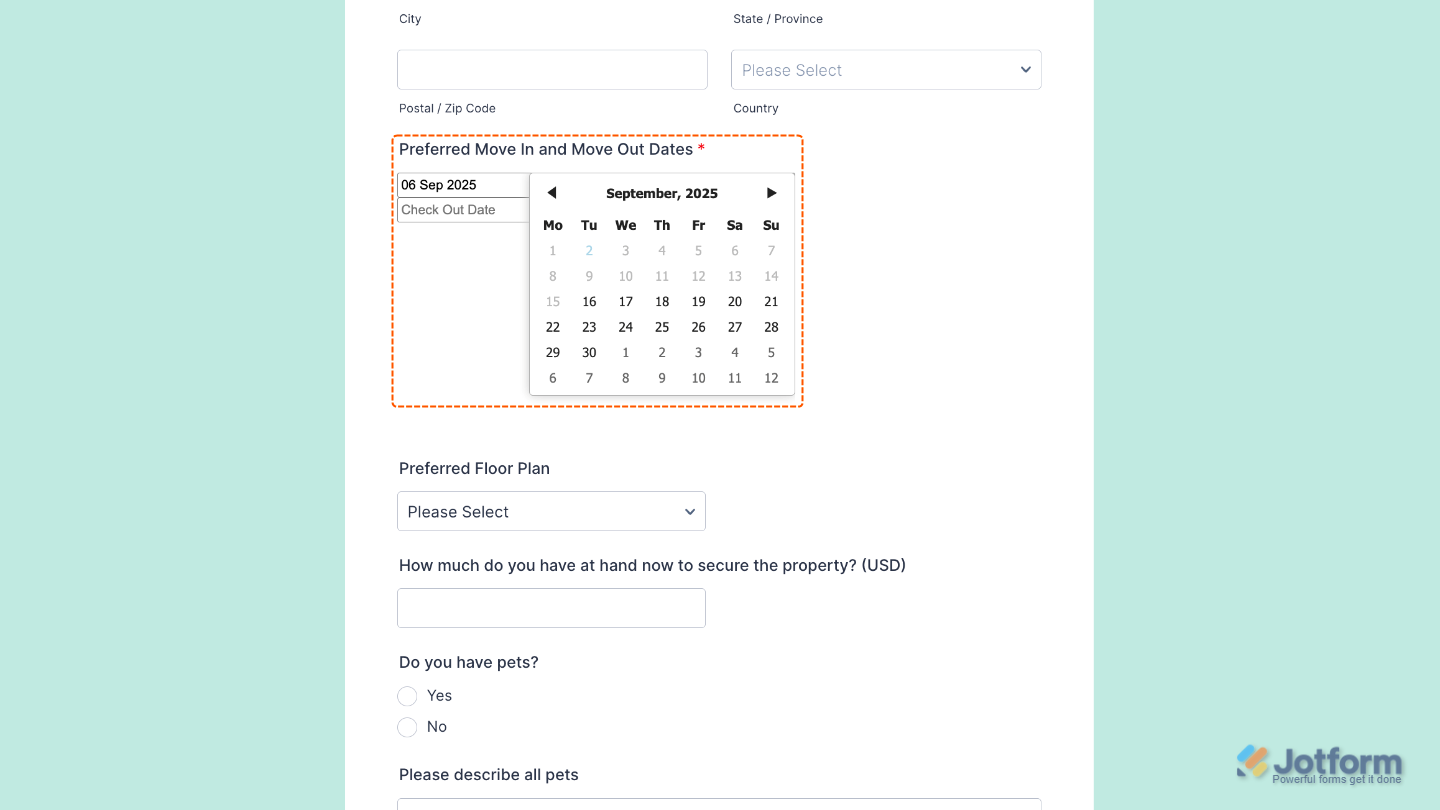
Task: Click the City text input
Action: click(552, 70)
